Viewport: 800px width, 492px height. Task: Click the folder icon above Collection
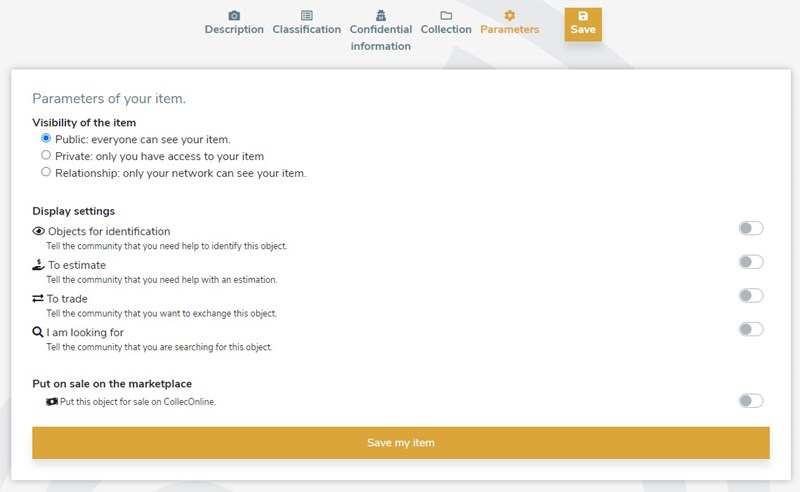tap(446, 15)
